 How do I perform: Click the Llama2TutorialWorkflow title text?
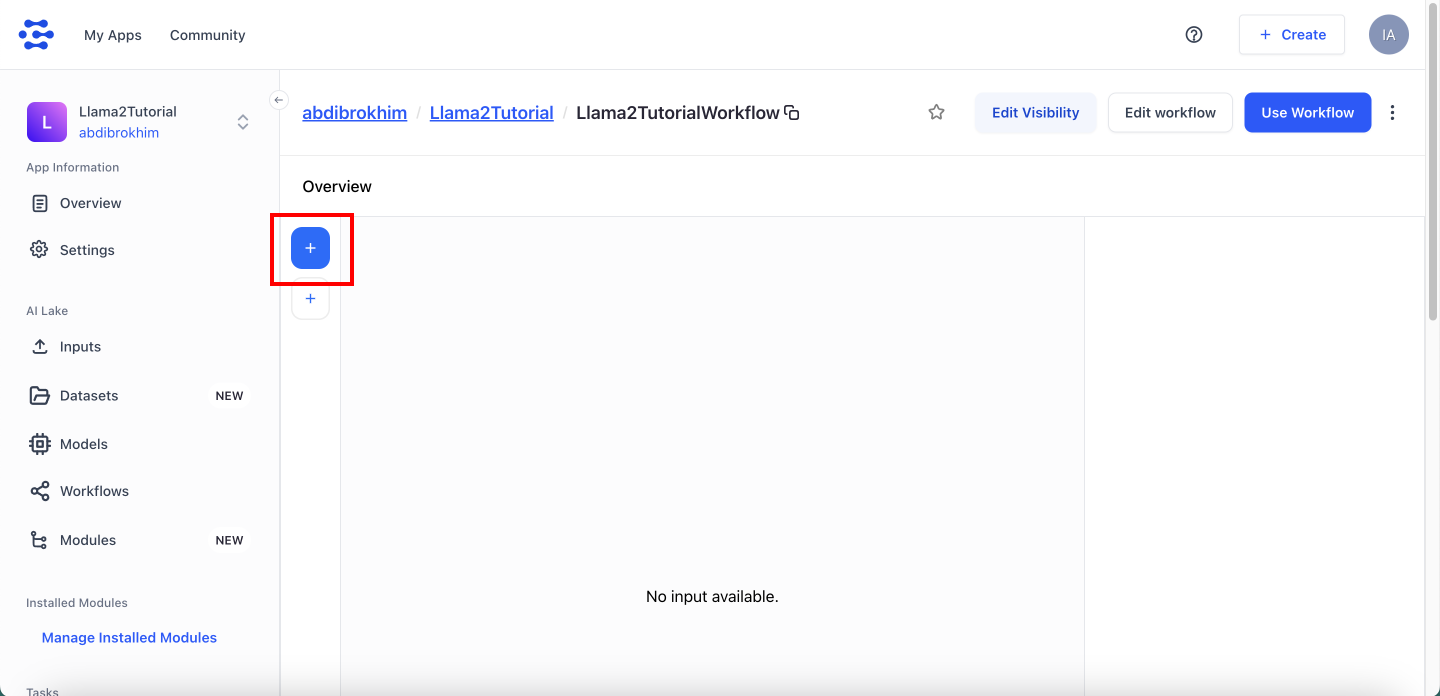coord(678,113)
